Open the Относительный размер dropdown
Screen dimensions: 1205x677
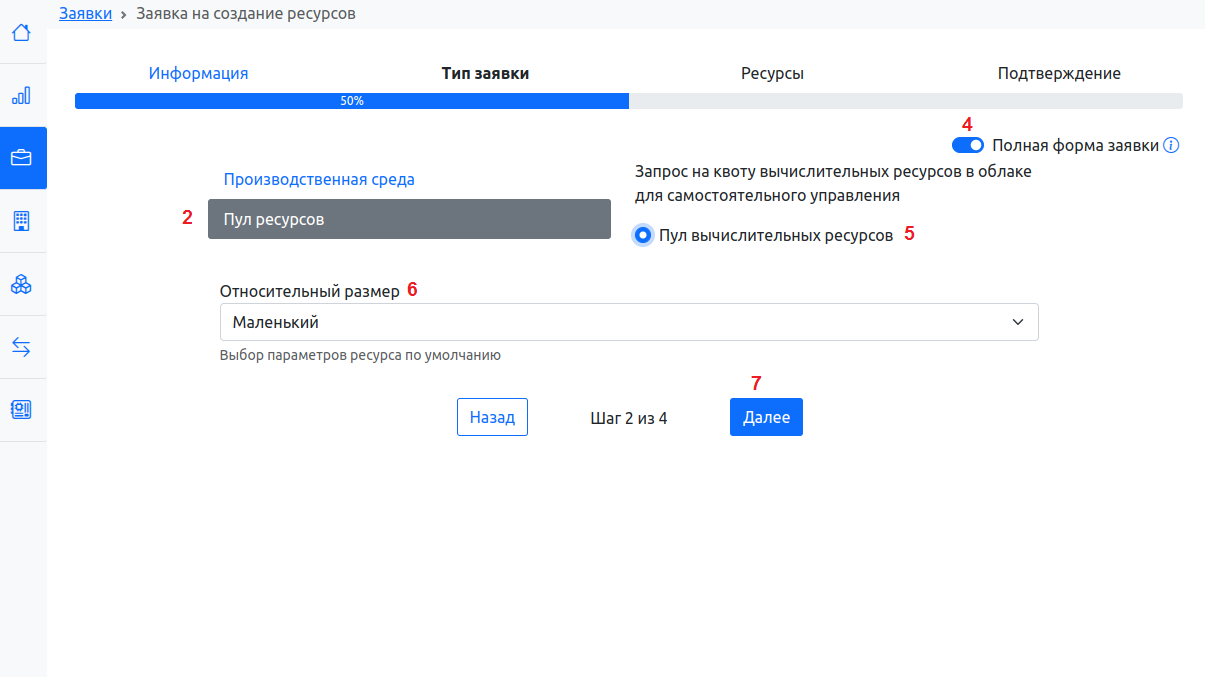628,323
